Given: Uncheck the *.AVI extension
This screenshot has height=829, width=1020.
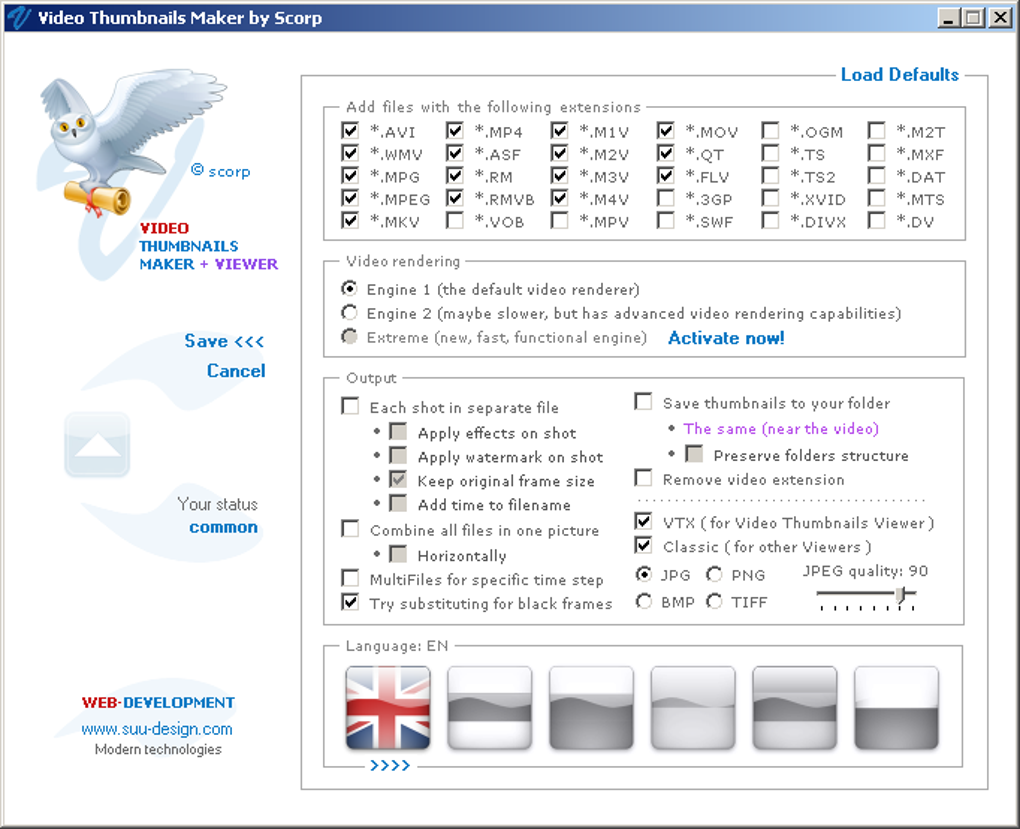Looking at the screenshot, I should pyautogui.click(x=350, y=131).
